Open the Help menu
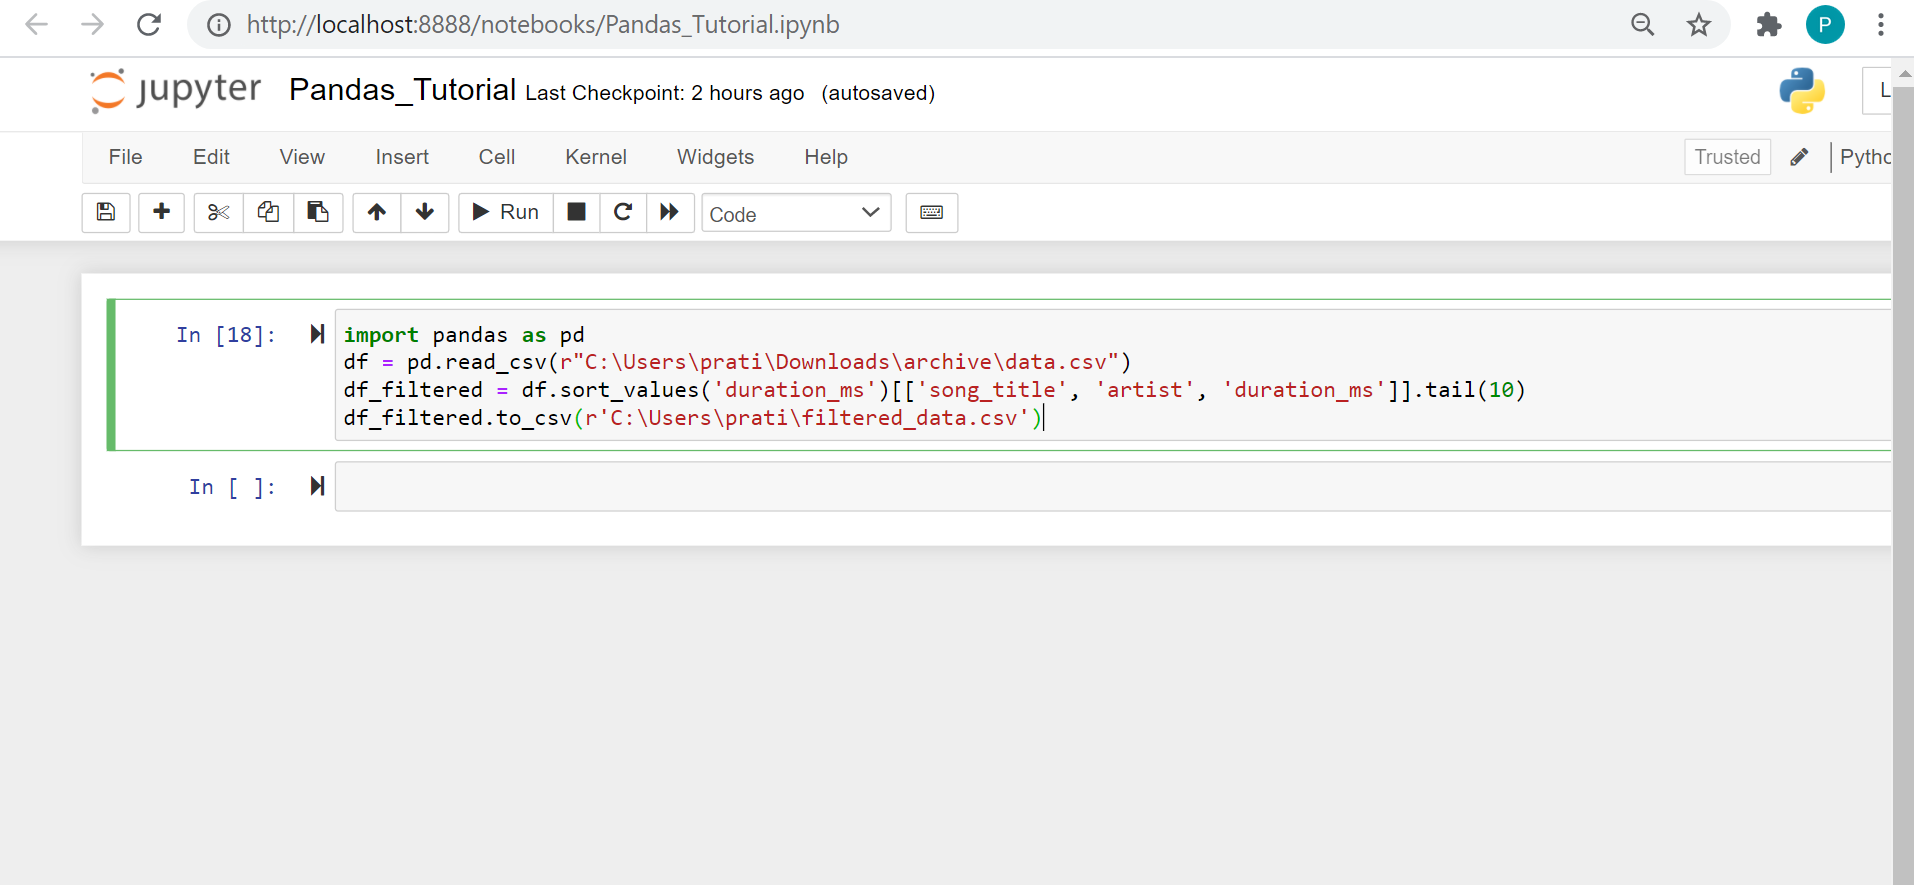The image size is (1914, 885). pyautogui.click(x=826, y=157)
